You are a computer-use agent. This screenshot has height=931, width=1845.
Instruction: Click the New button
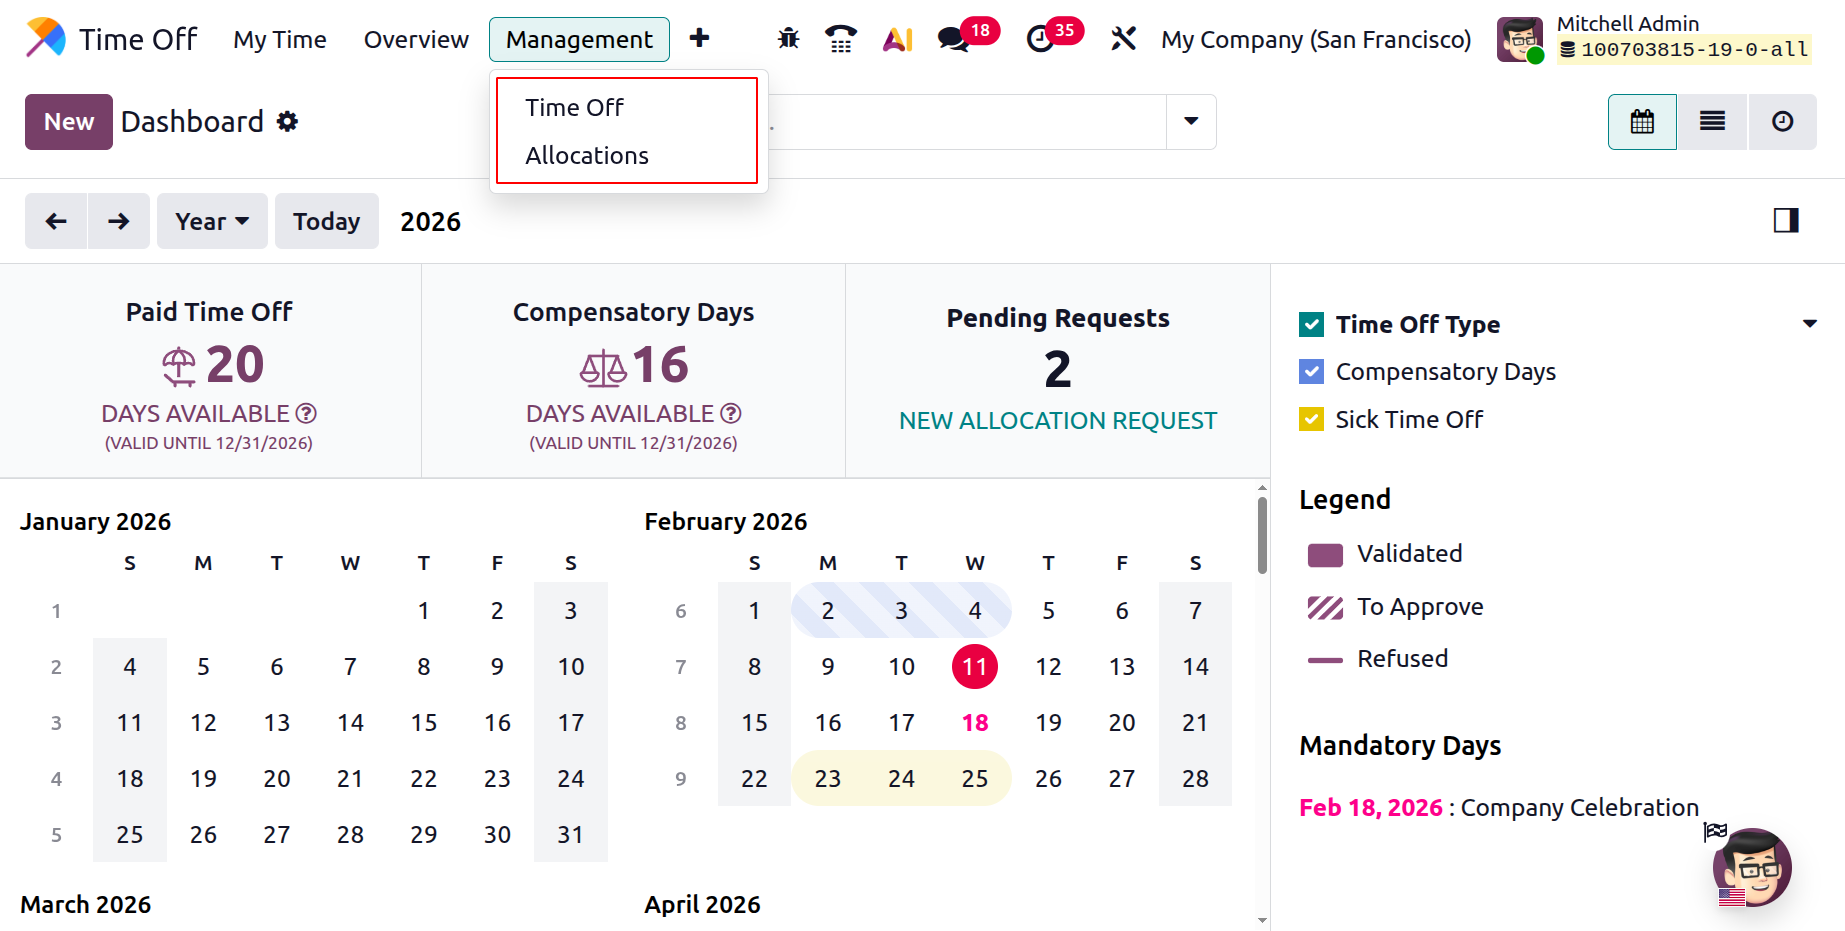point(69,122)
